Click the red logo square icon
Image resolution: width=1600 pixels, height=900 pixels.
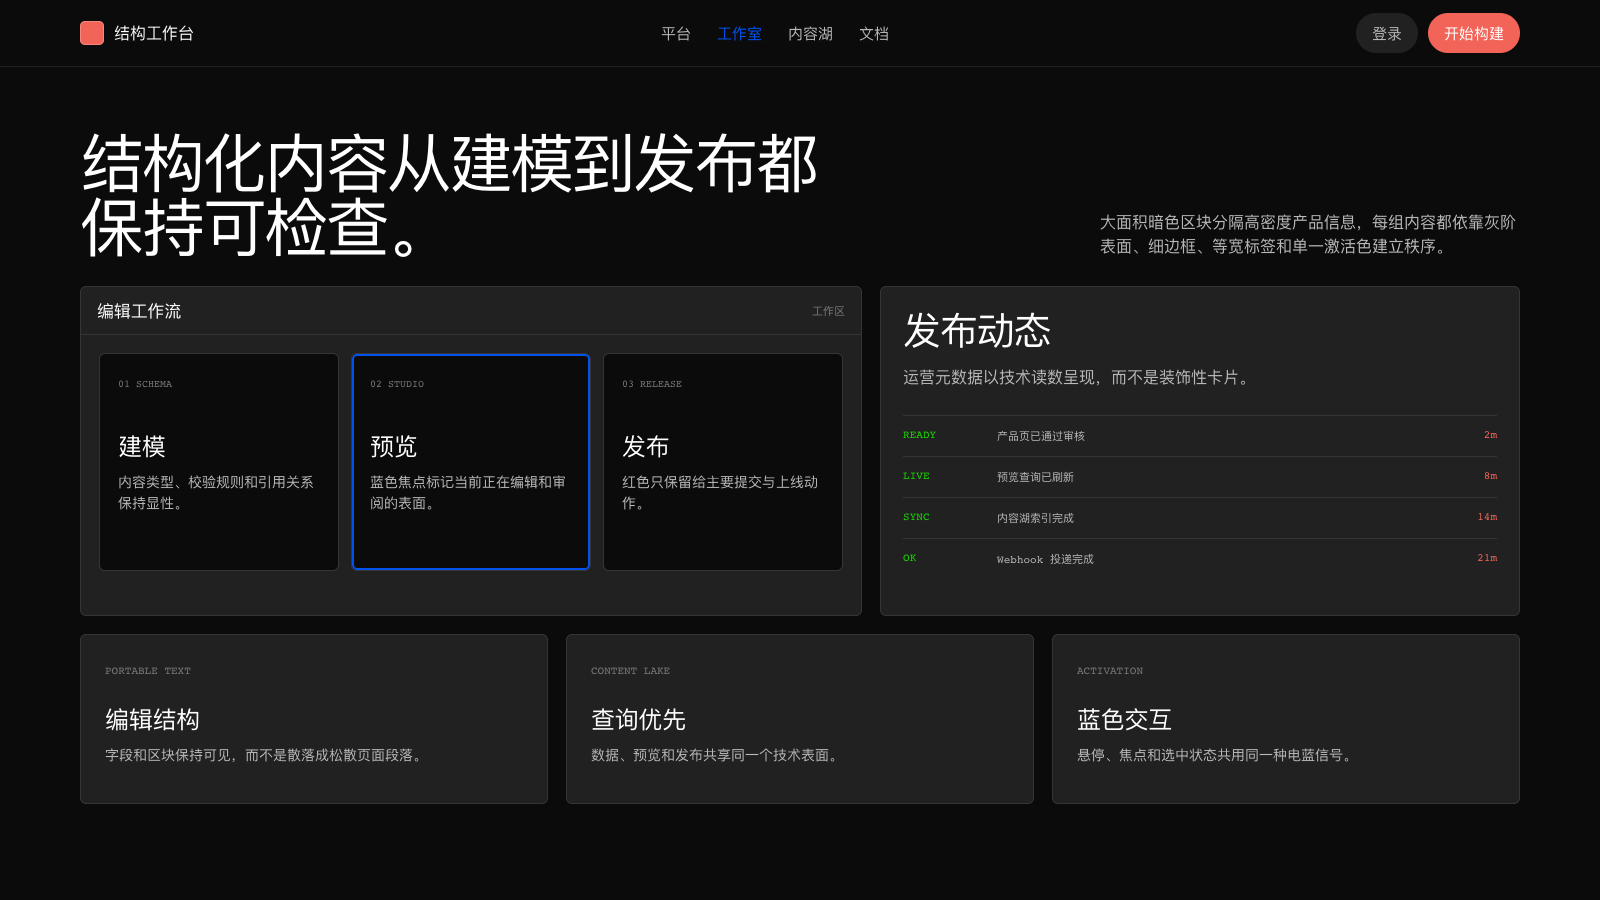(92, 33)
